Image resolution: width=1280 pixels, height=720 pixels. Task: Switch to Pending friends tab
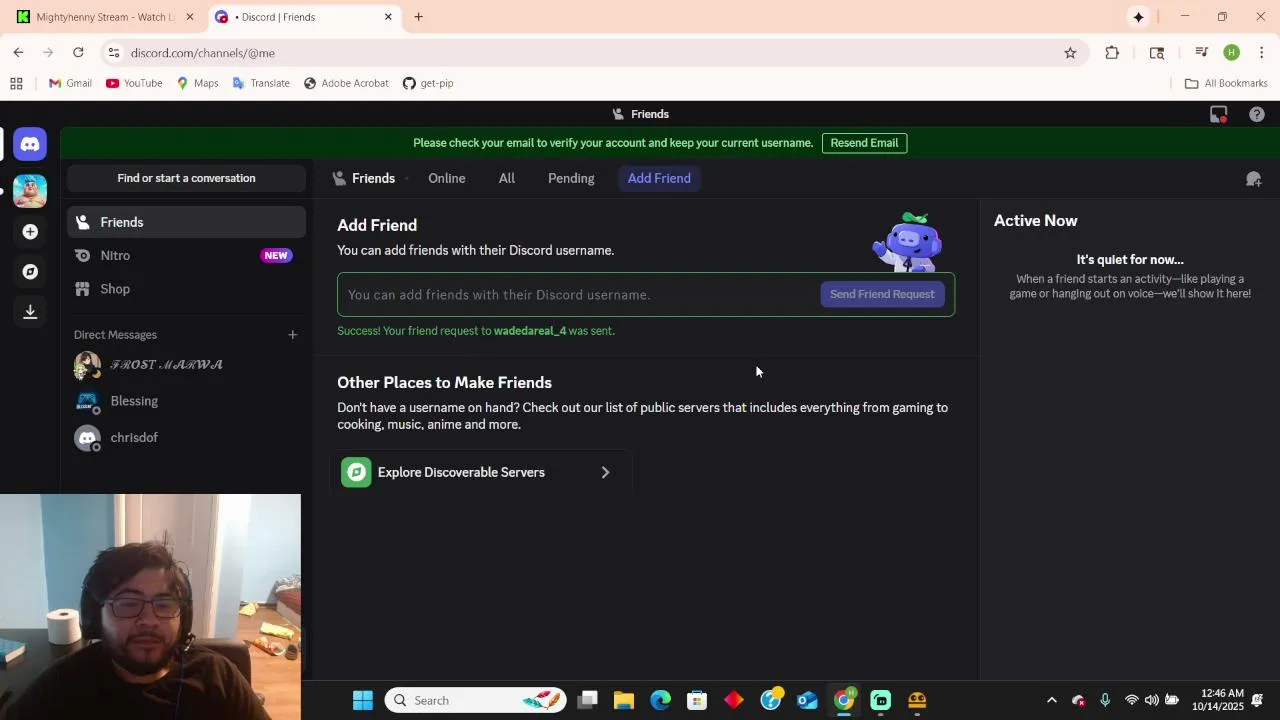(x=571, y=179)
